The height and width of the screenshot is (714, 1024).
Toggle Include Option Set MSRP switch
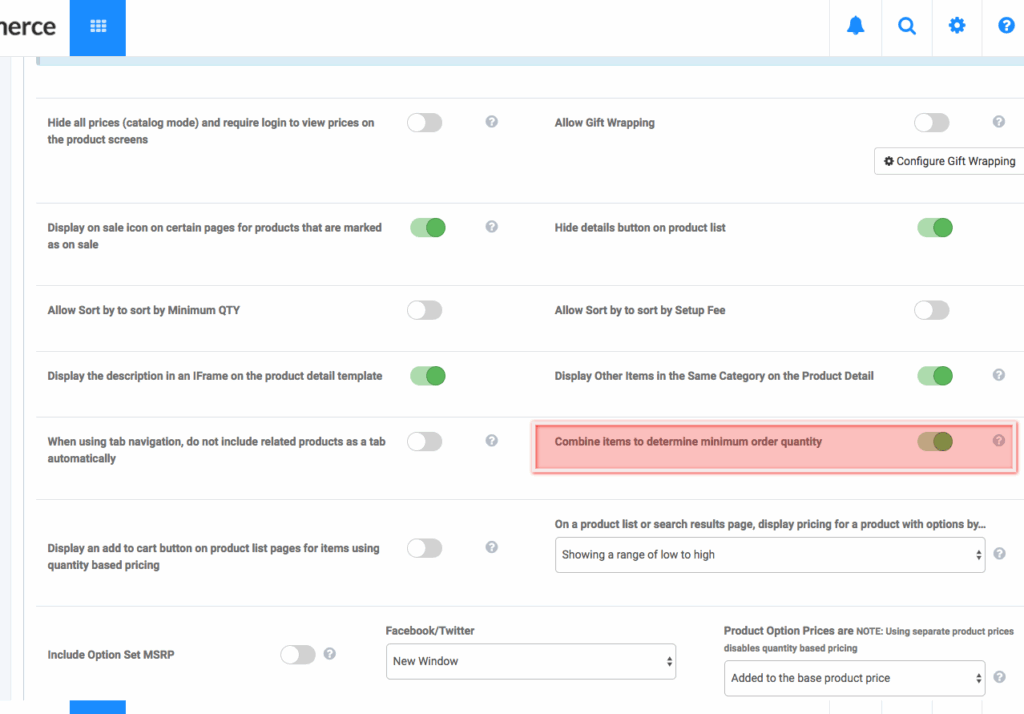[298, 654]
